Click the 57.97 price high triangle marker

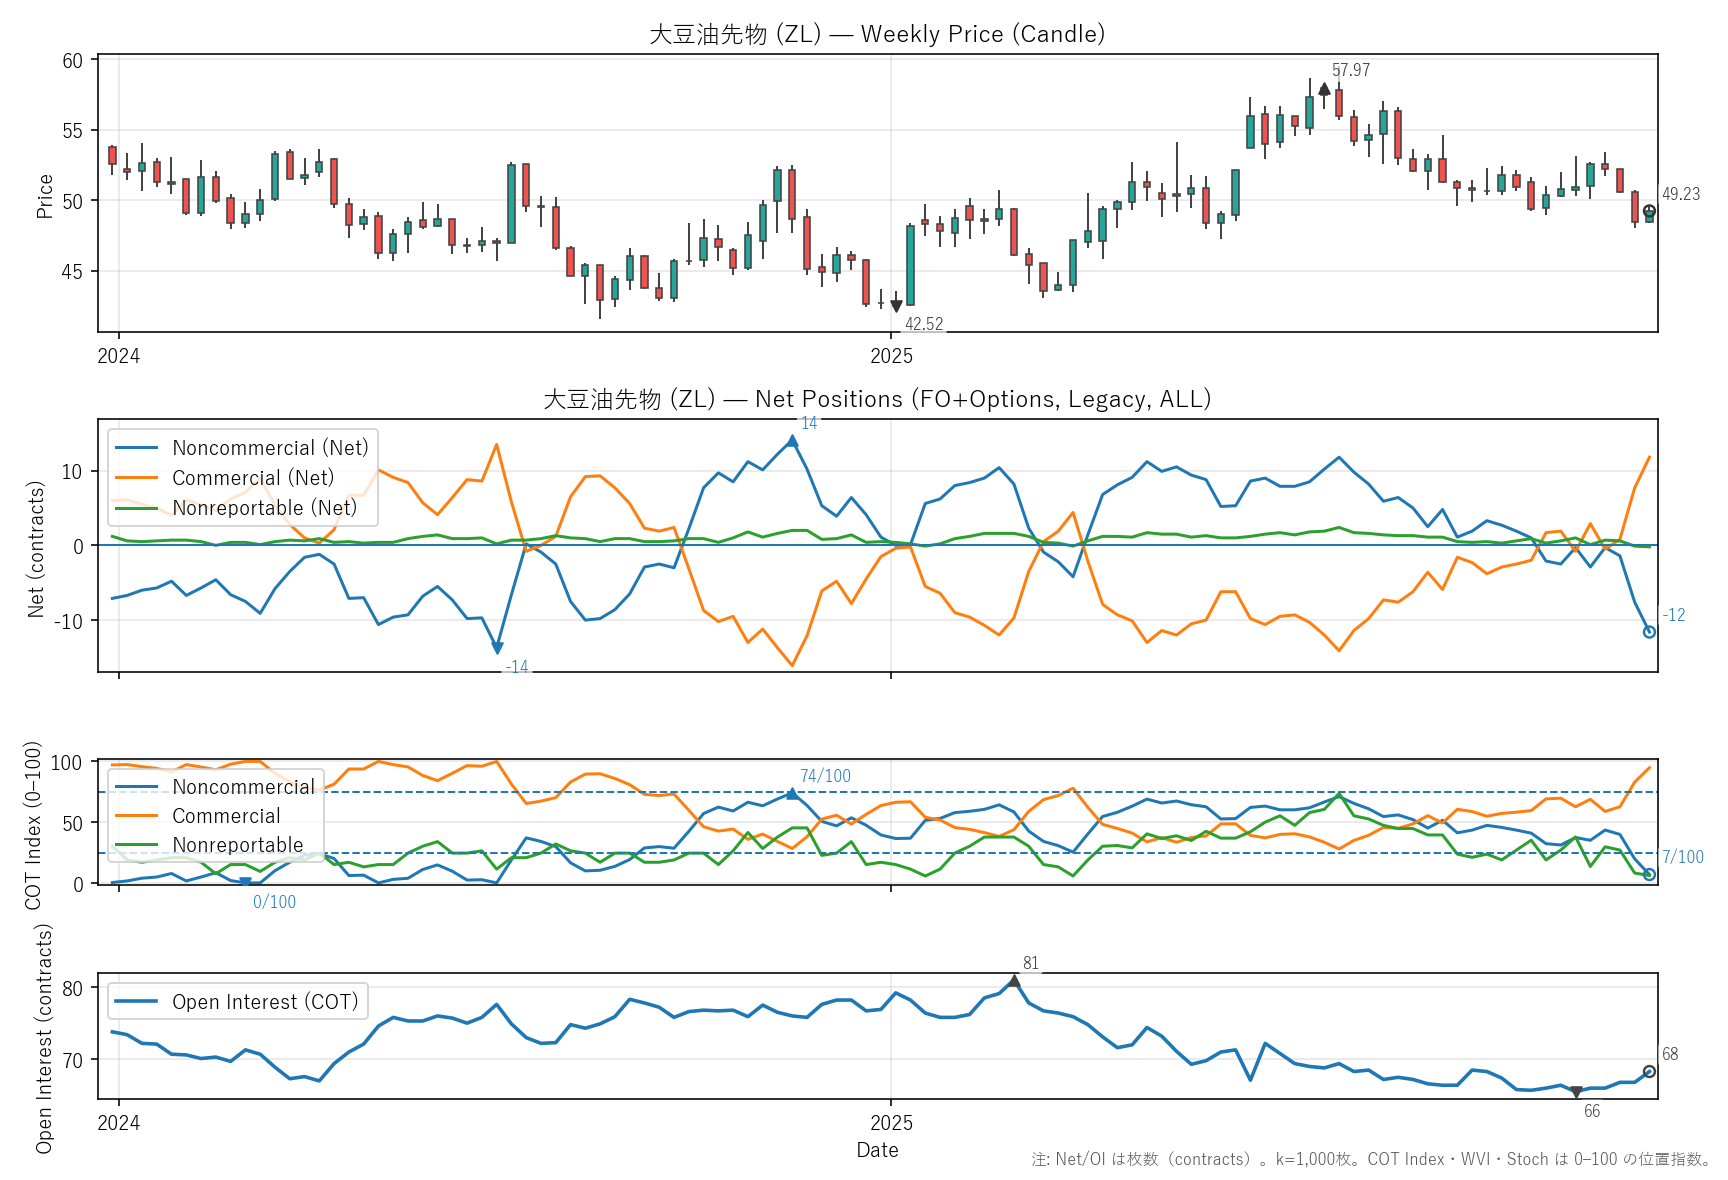tap(1324, 89)
